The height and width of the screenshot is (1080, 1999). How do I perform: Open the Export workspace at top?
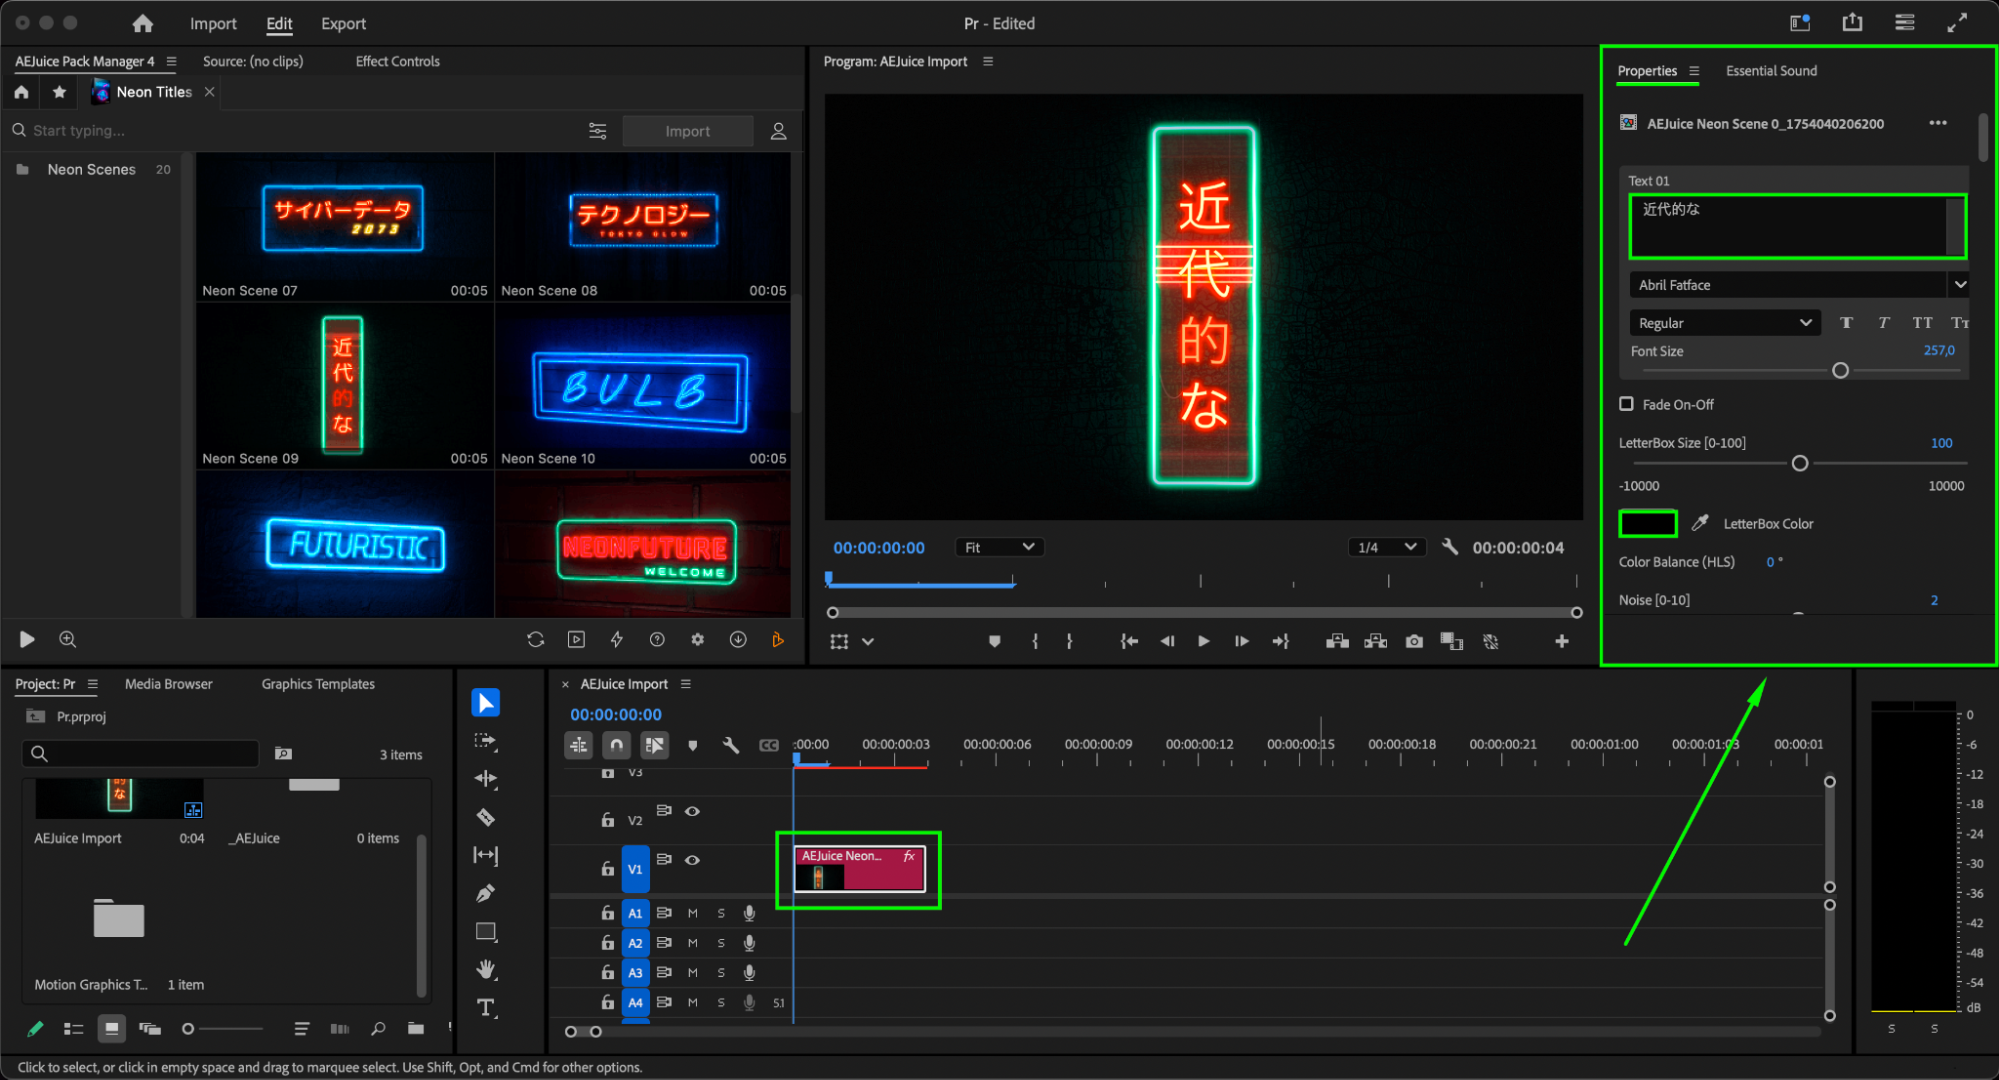343,23
